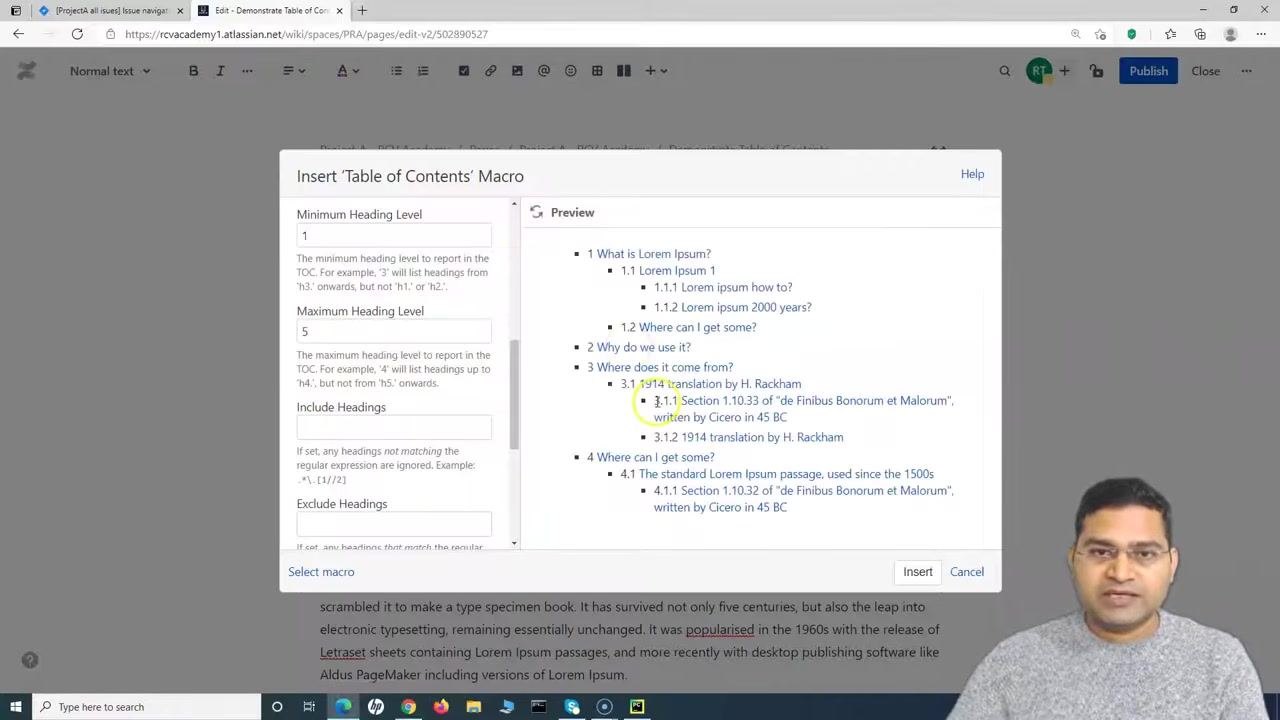Click the macro options scrollbar thumb

(515, 394)
